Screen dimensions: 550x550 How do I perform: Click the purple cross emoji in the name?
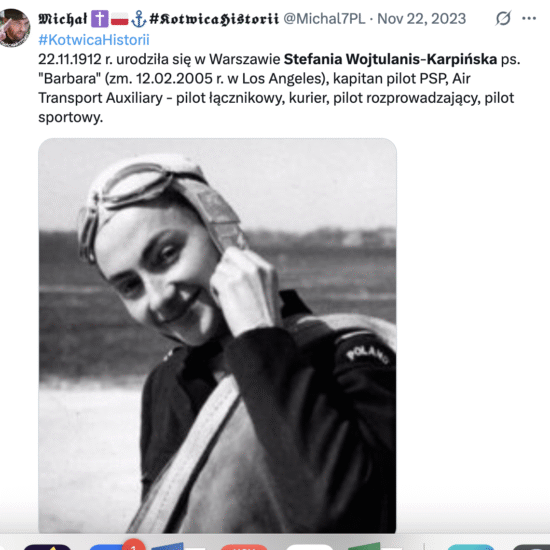coord(100,19)
